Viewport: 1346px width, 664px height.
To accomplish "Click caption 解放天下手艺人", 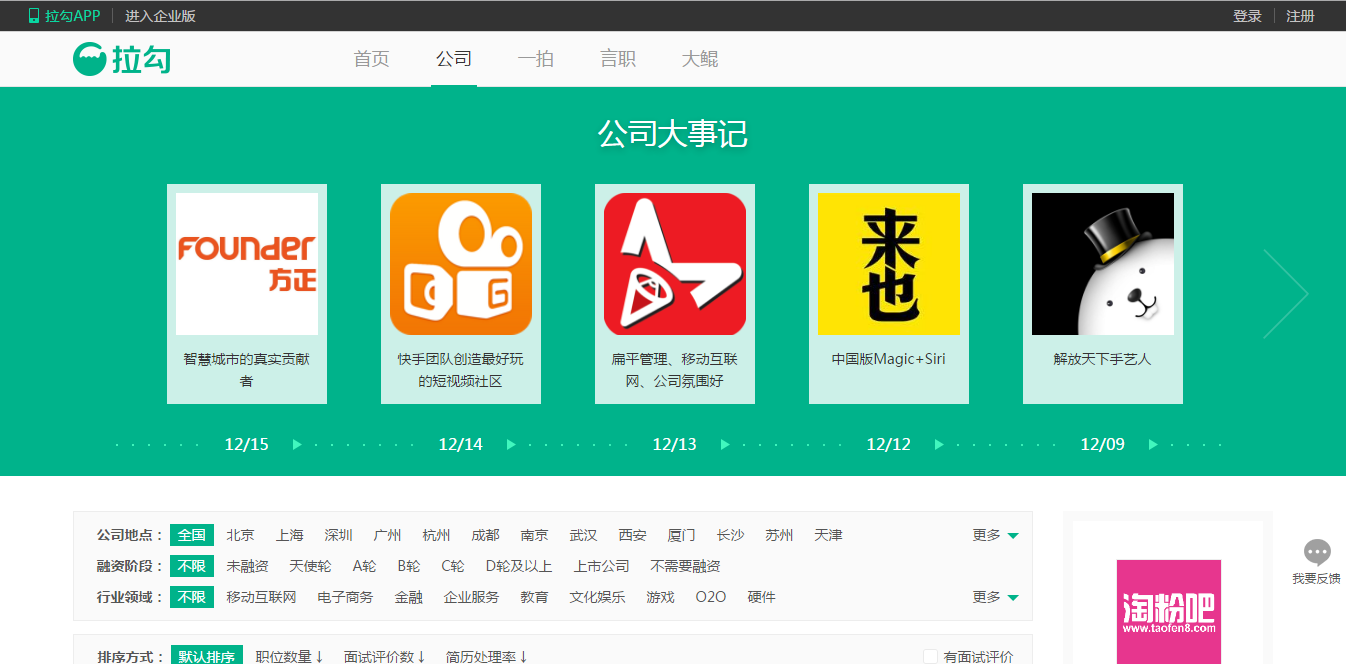I will coord(1103,359).
